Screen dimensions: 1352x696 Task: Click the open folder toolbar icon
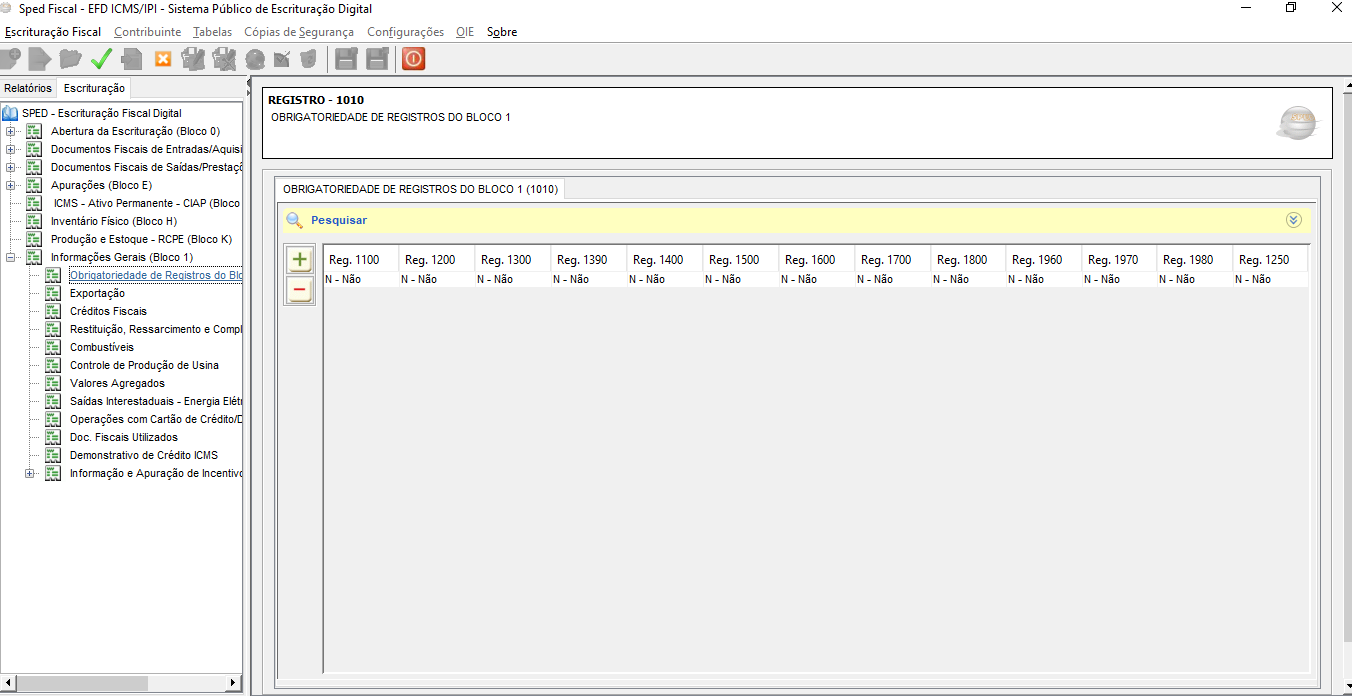(70, 59)
